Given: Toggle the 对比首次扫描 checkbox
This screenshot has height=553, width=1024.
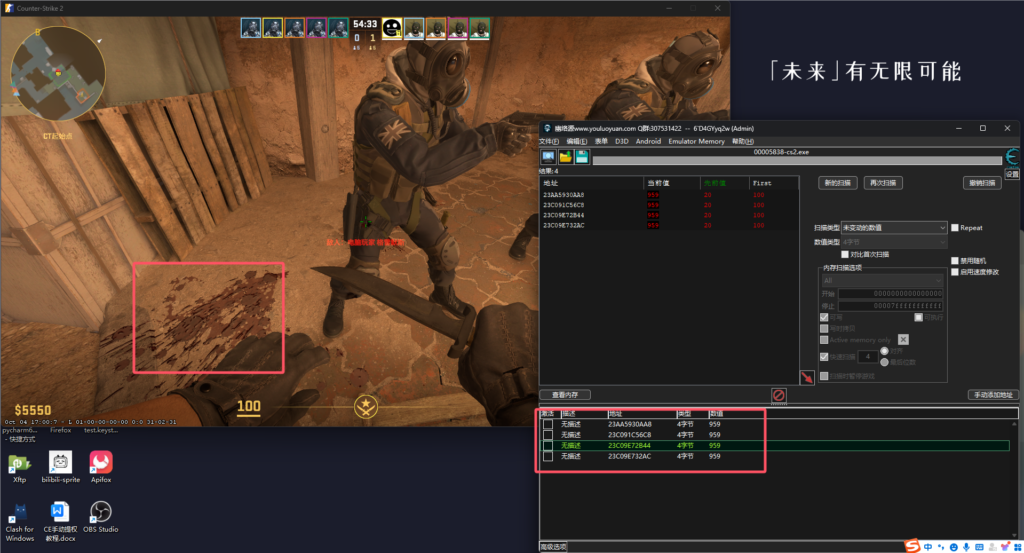Looking at the screenshot, I should pyautogui.click(x=845, y=255).
